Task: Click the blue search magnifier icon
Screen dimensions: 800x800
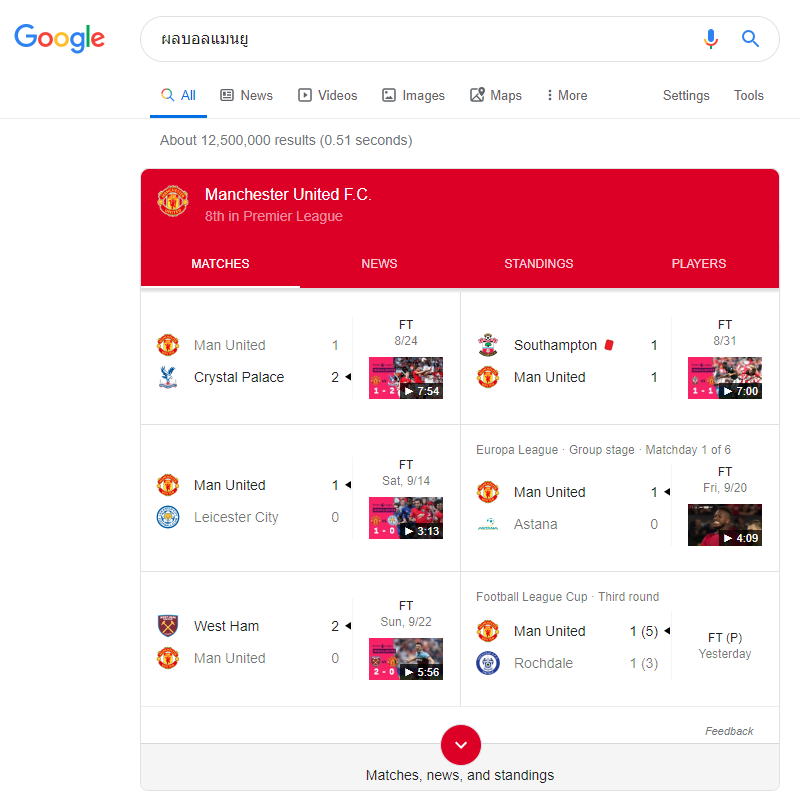Action: click(x=750, y=39)
